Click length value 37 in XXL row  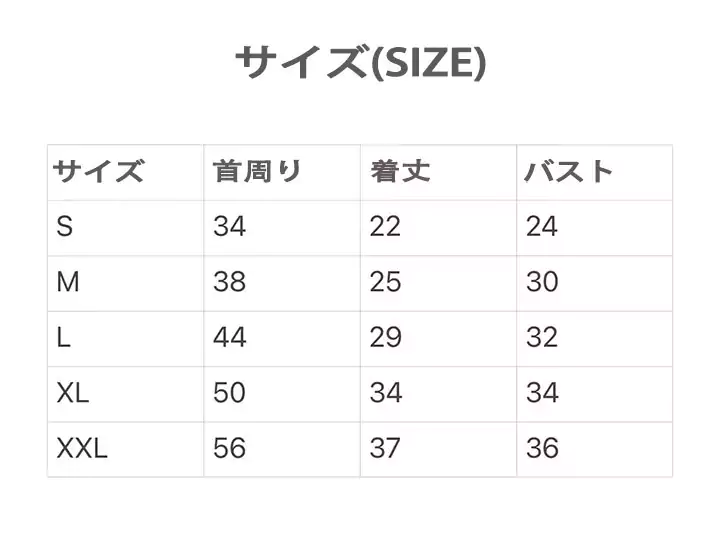[385, 448]
